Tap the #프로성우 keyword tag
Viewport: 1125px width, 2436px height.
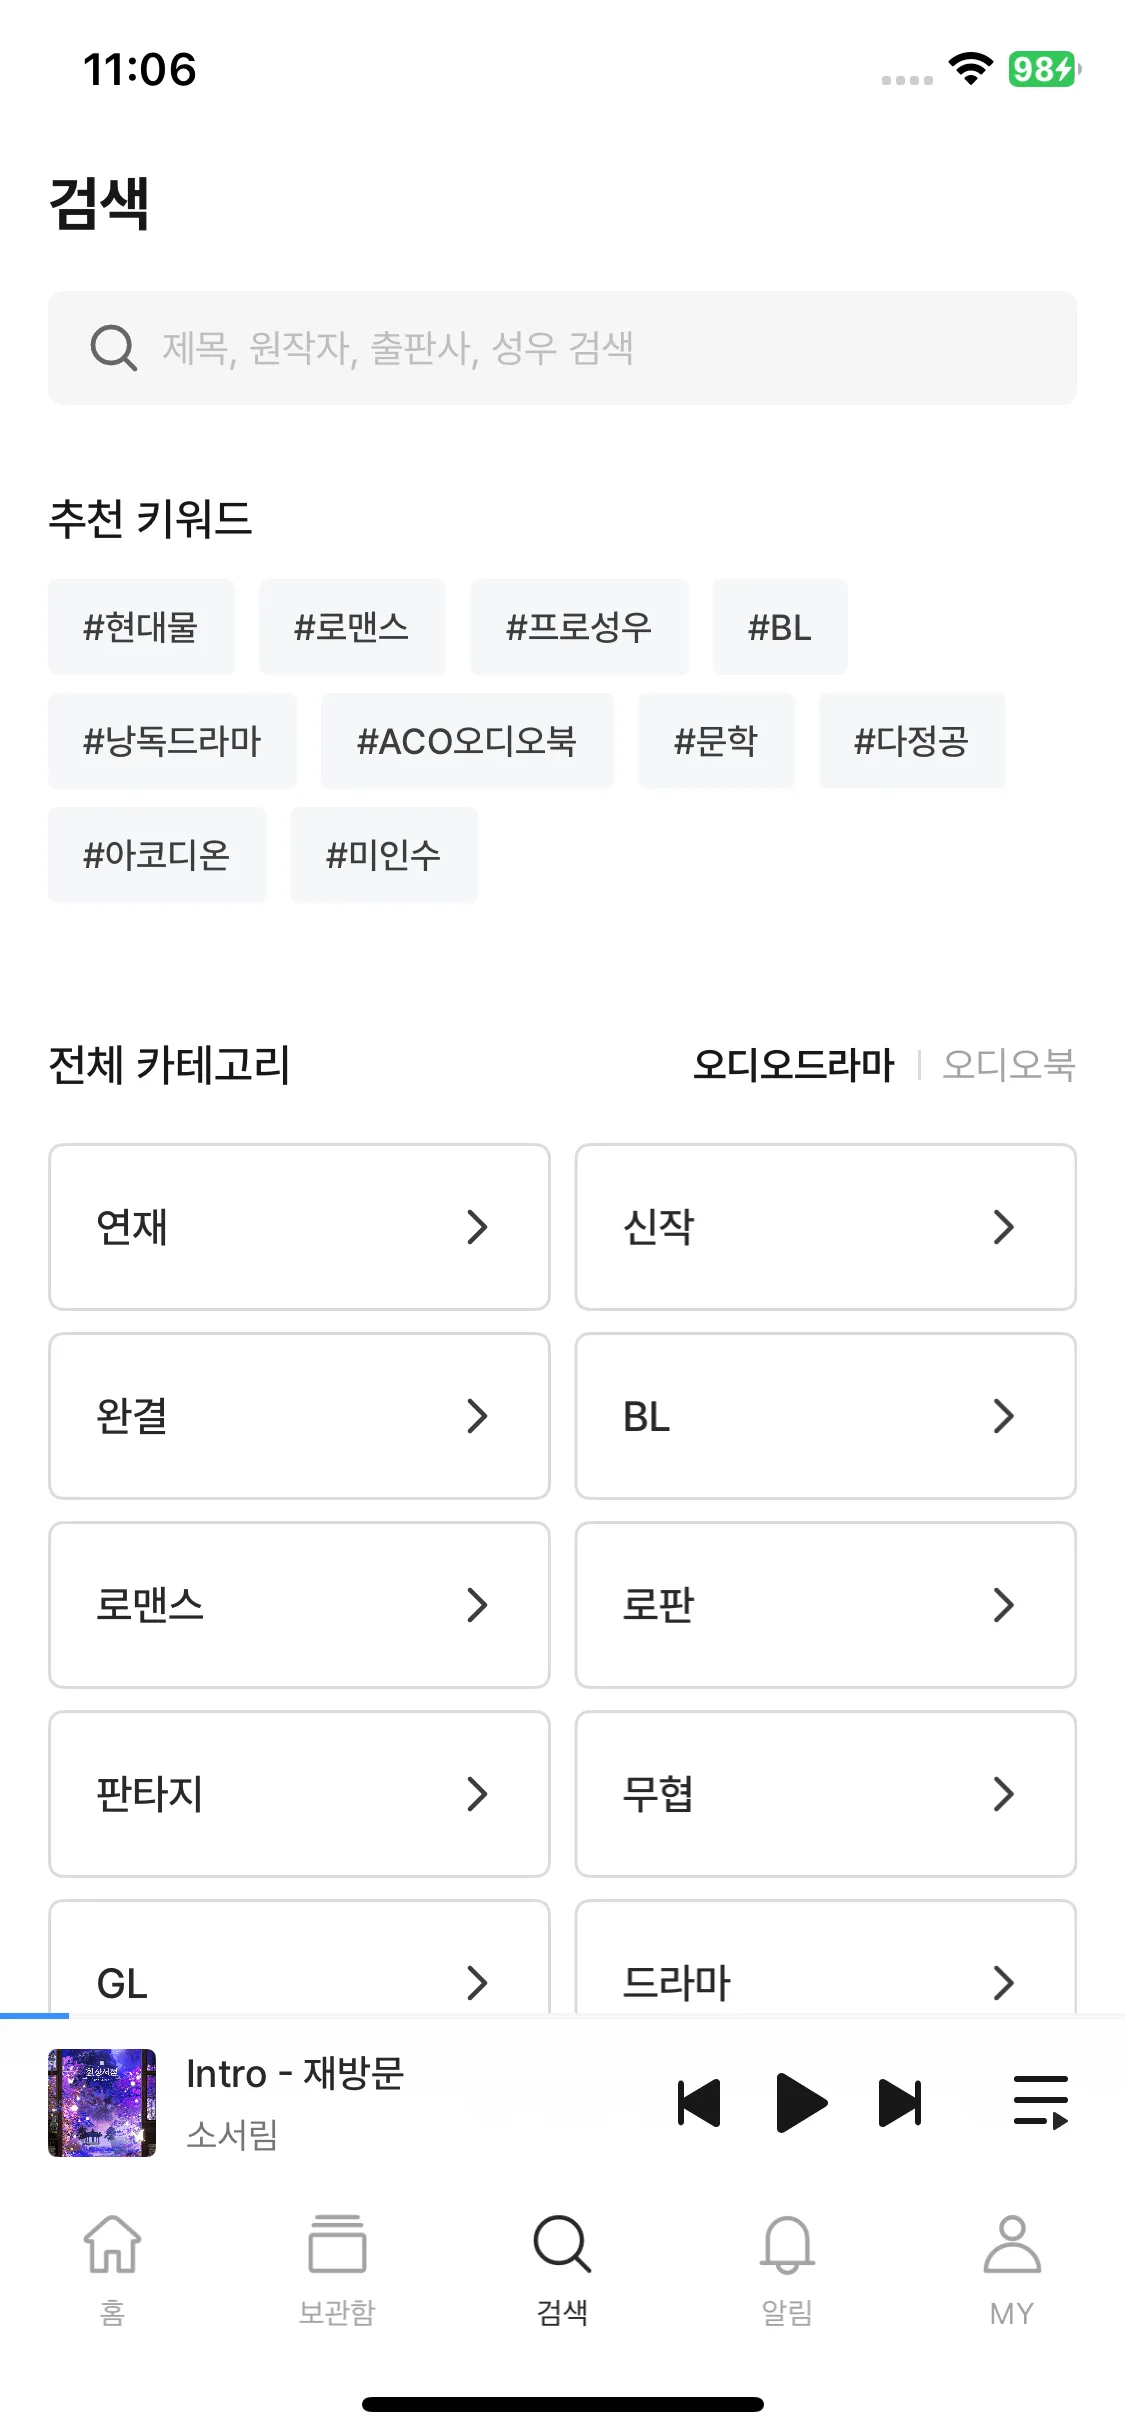coord(579,627)
